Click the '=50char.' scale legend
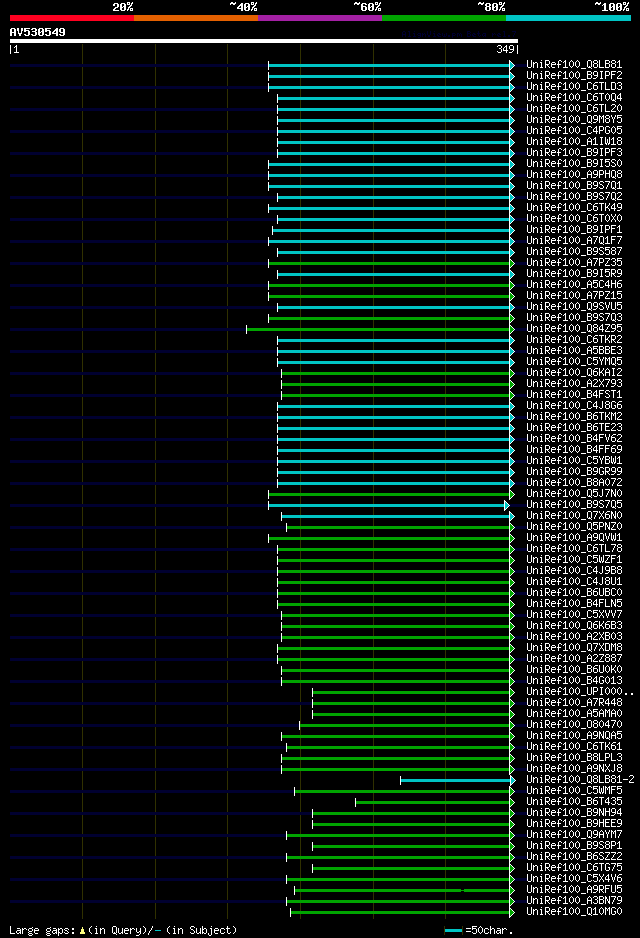640x938 pixels. coord(480,930)
